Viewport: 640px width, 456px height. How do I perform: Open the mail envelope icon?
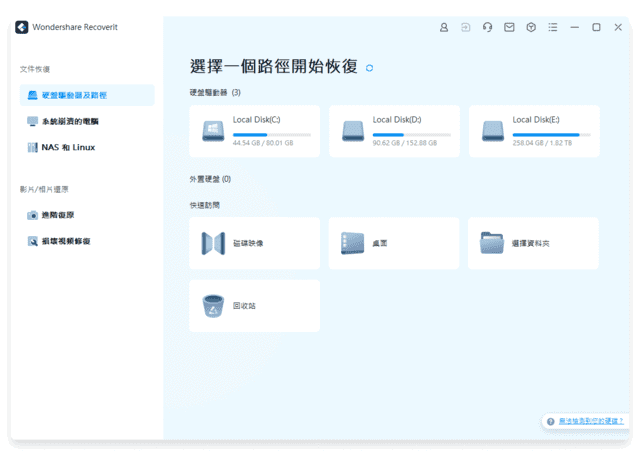pyautogui.click(x=509, y=28)
